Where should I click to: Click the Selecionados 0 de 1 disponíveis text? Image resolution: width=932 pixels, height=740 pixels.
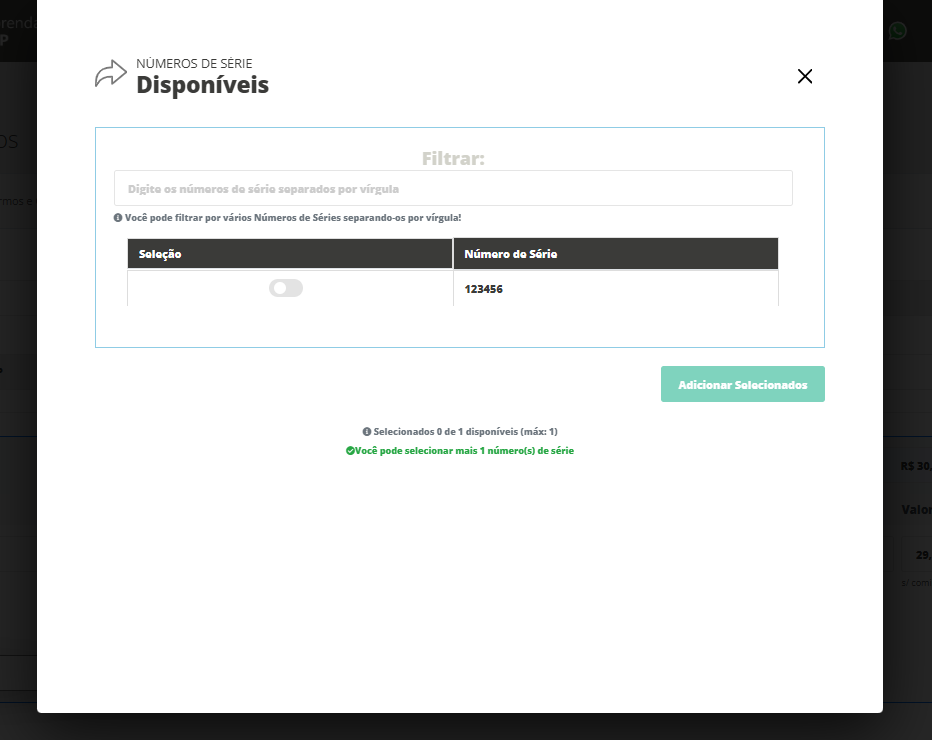tap(465, 432)
